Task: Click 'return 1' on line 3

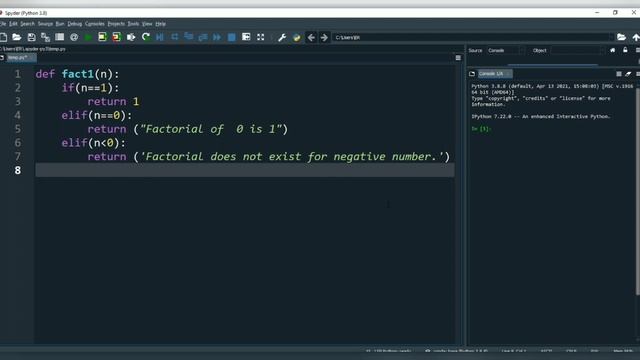Action: coord(113,102)
